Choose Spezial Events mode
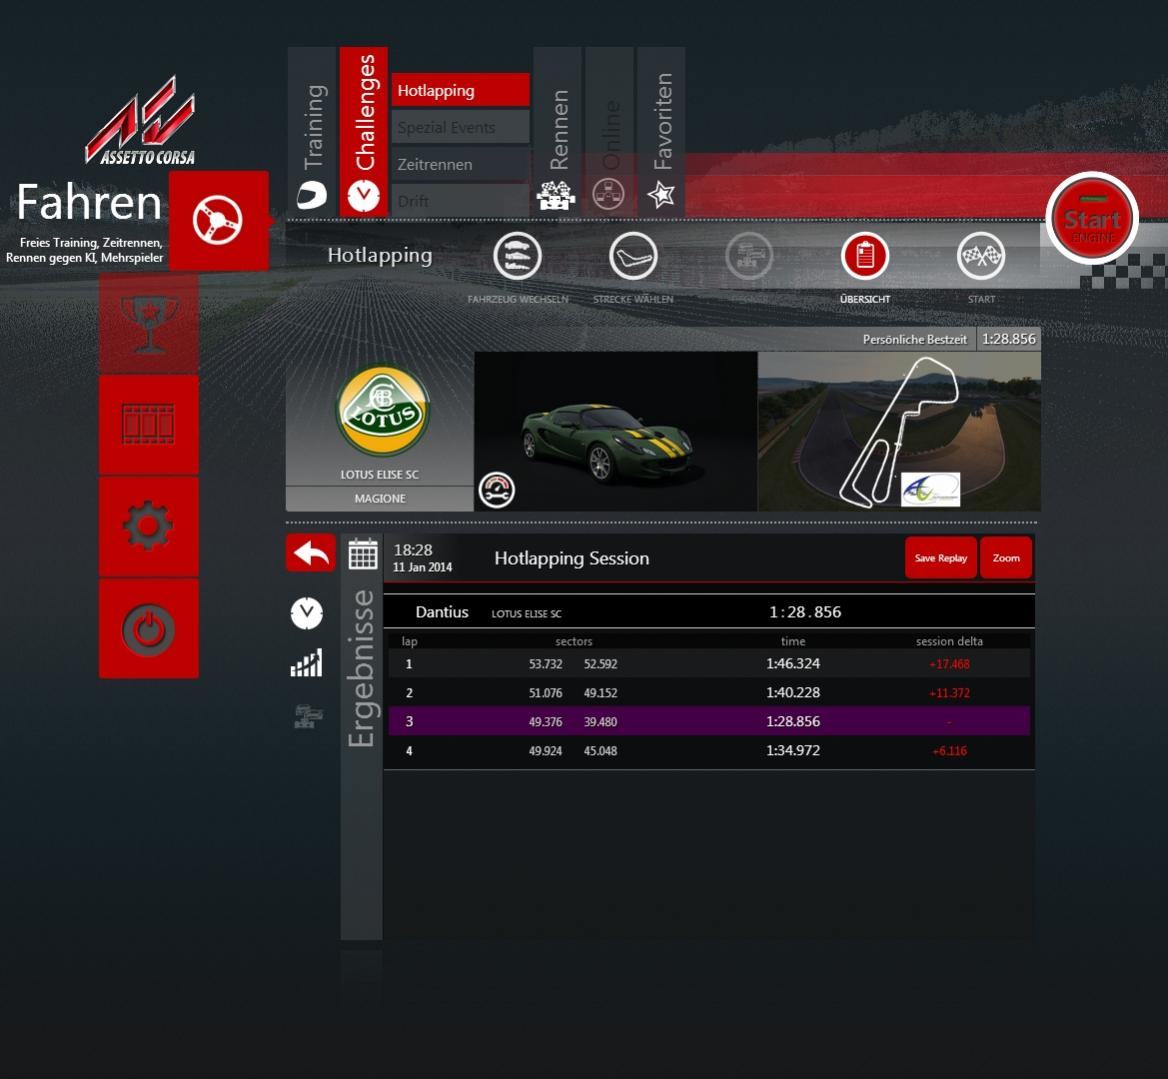 tap(460, 127)
